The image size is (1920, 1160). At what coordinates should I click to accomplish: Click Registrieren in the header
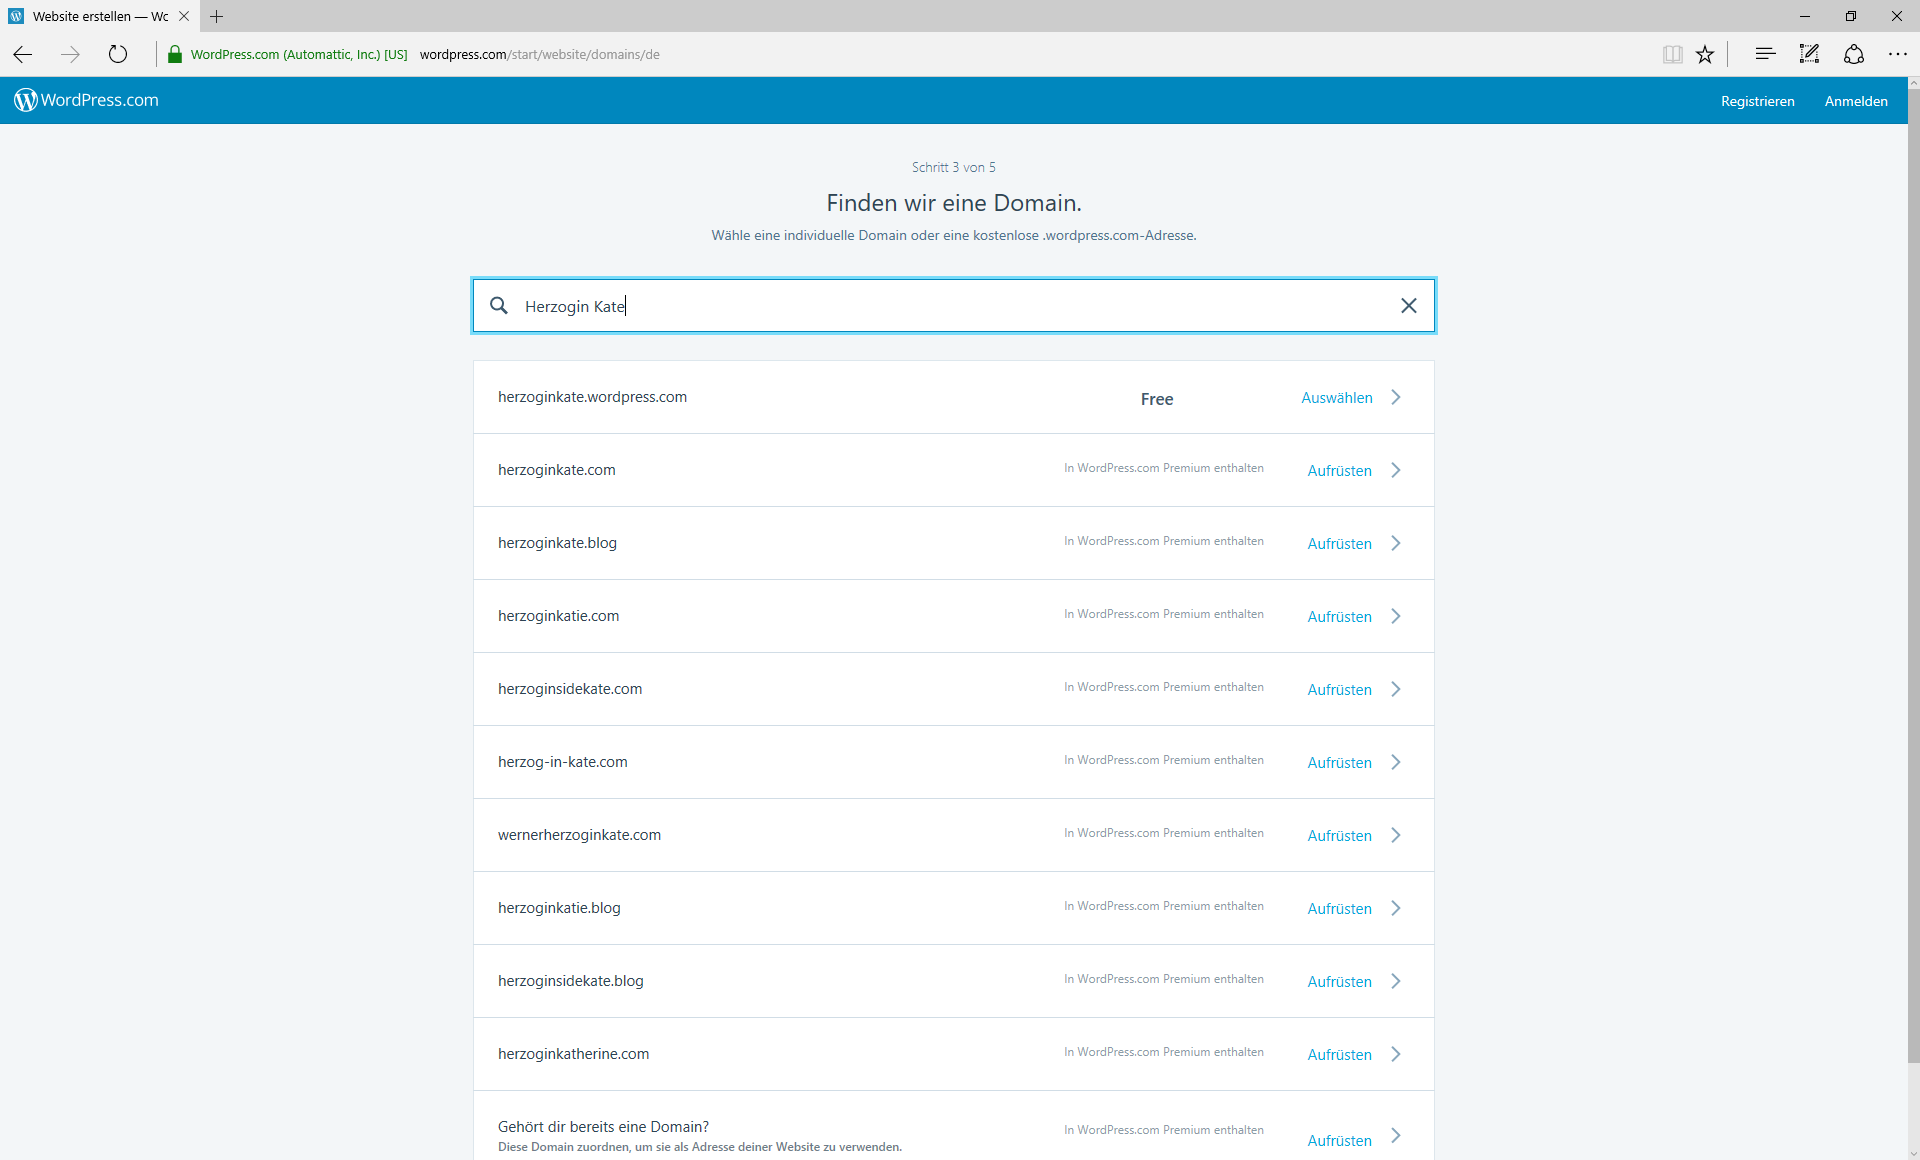coord(1757,101)
